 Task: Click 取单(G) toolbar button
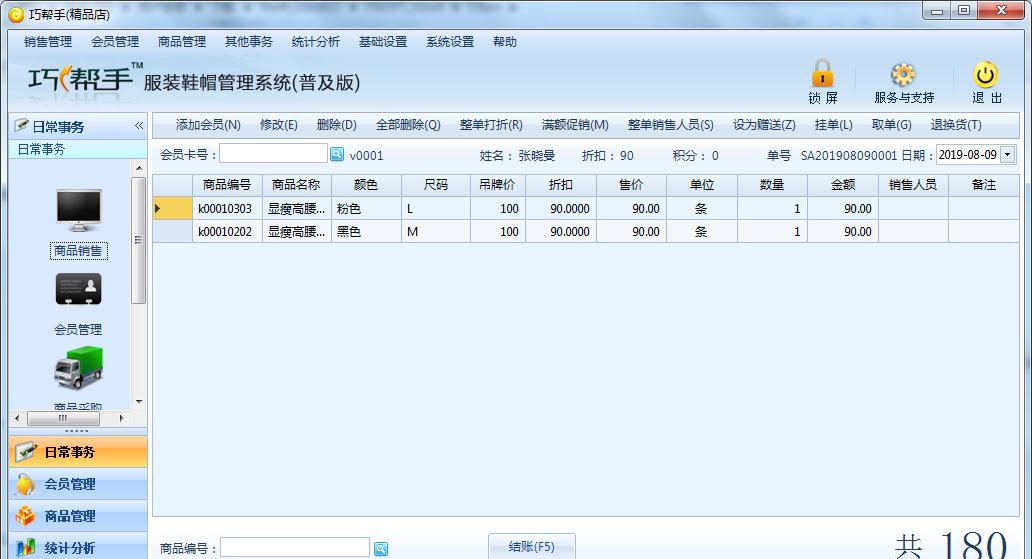892,124
